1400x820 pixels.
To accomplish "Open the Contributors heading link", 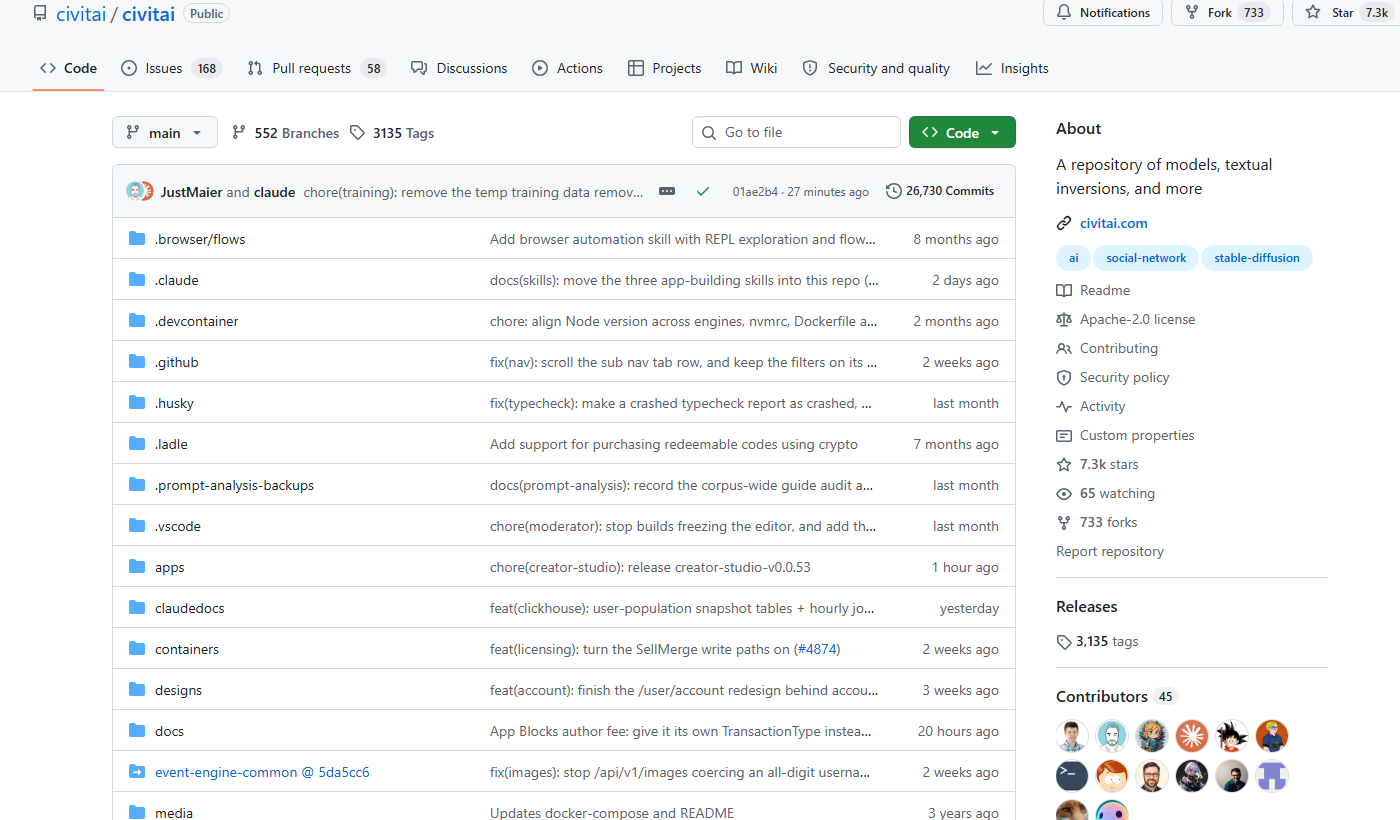I will tap(1116, 696).
